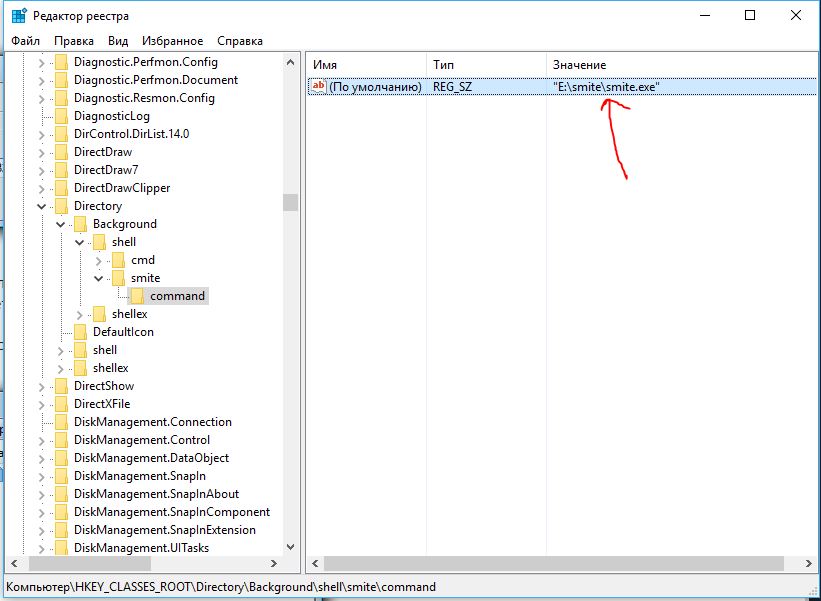This screenshot has width=821, height=601.
Task: Open the Правка menu
Action: [74, 41]
